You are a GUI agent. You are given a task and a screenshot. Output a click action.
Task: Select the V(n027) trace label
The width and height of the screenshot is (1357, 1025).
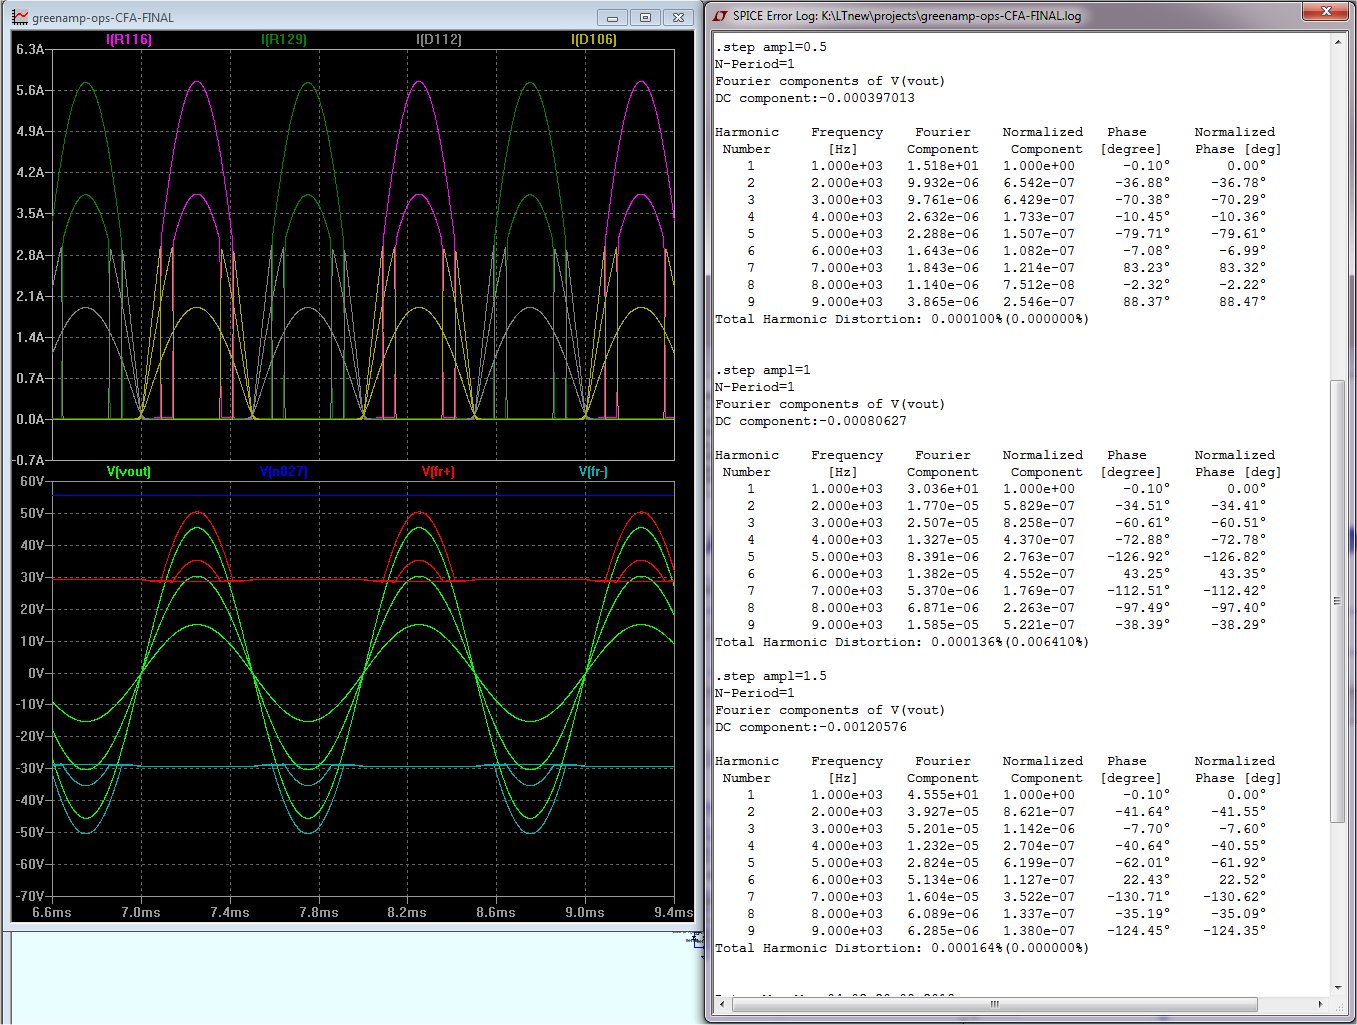(283, 472)
